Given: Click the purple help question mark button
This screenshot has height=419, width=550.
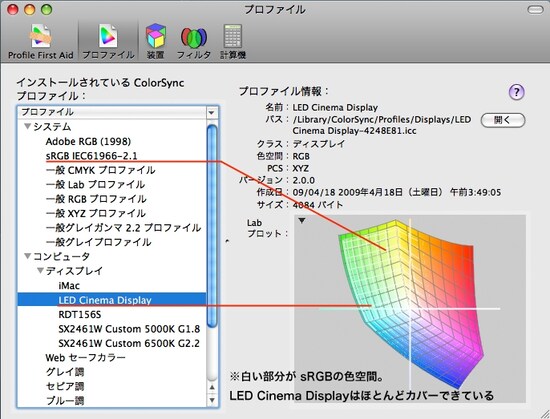Looking at the screenshot, I should point(516,92).
